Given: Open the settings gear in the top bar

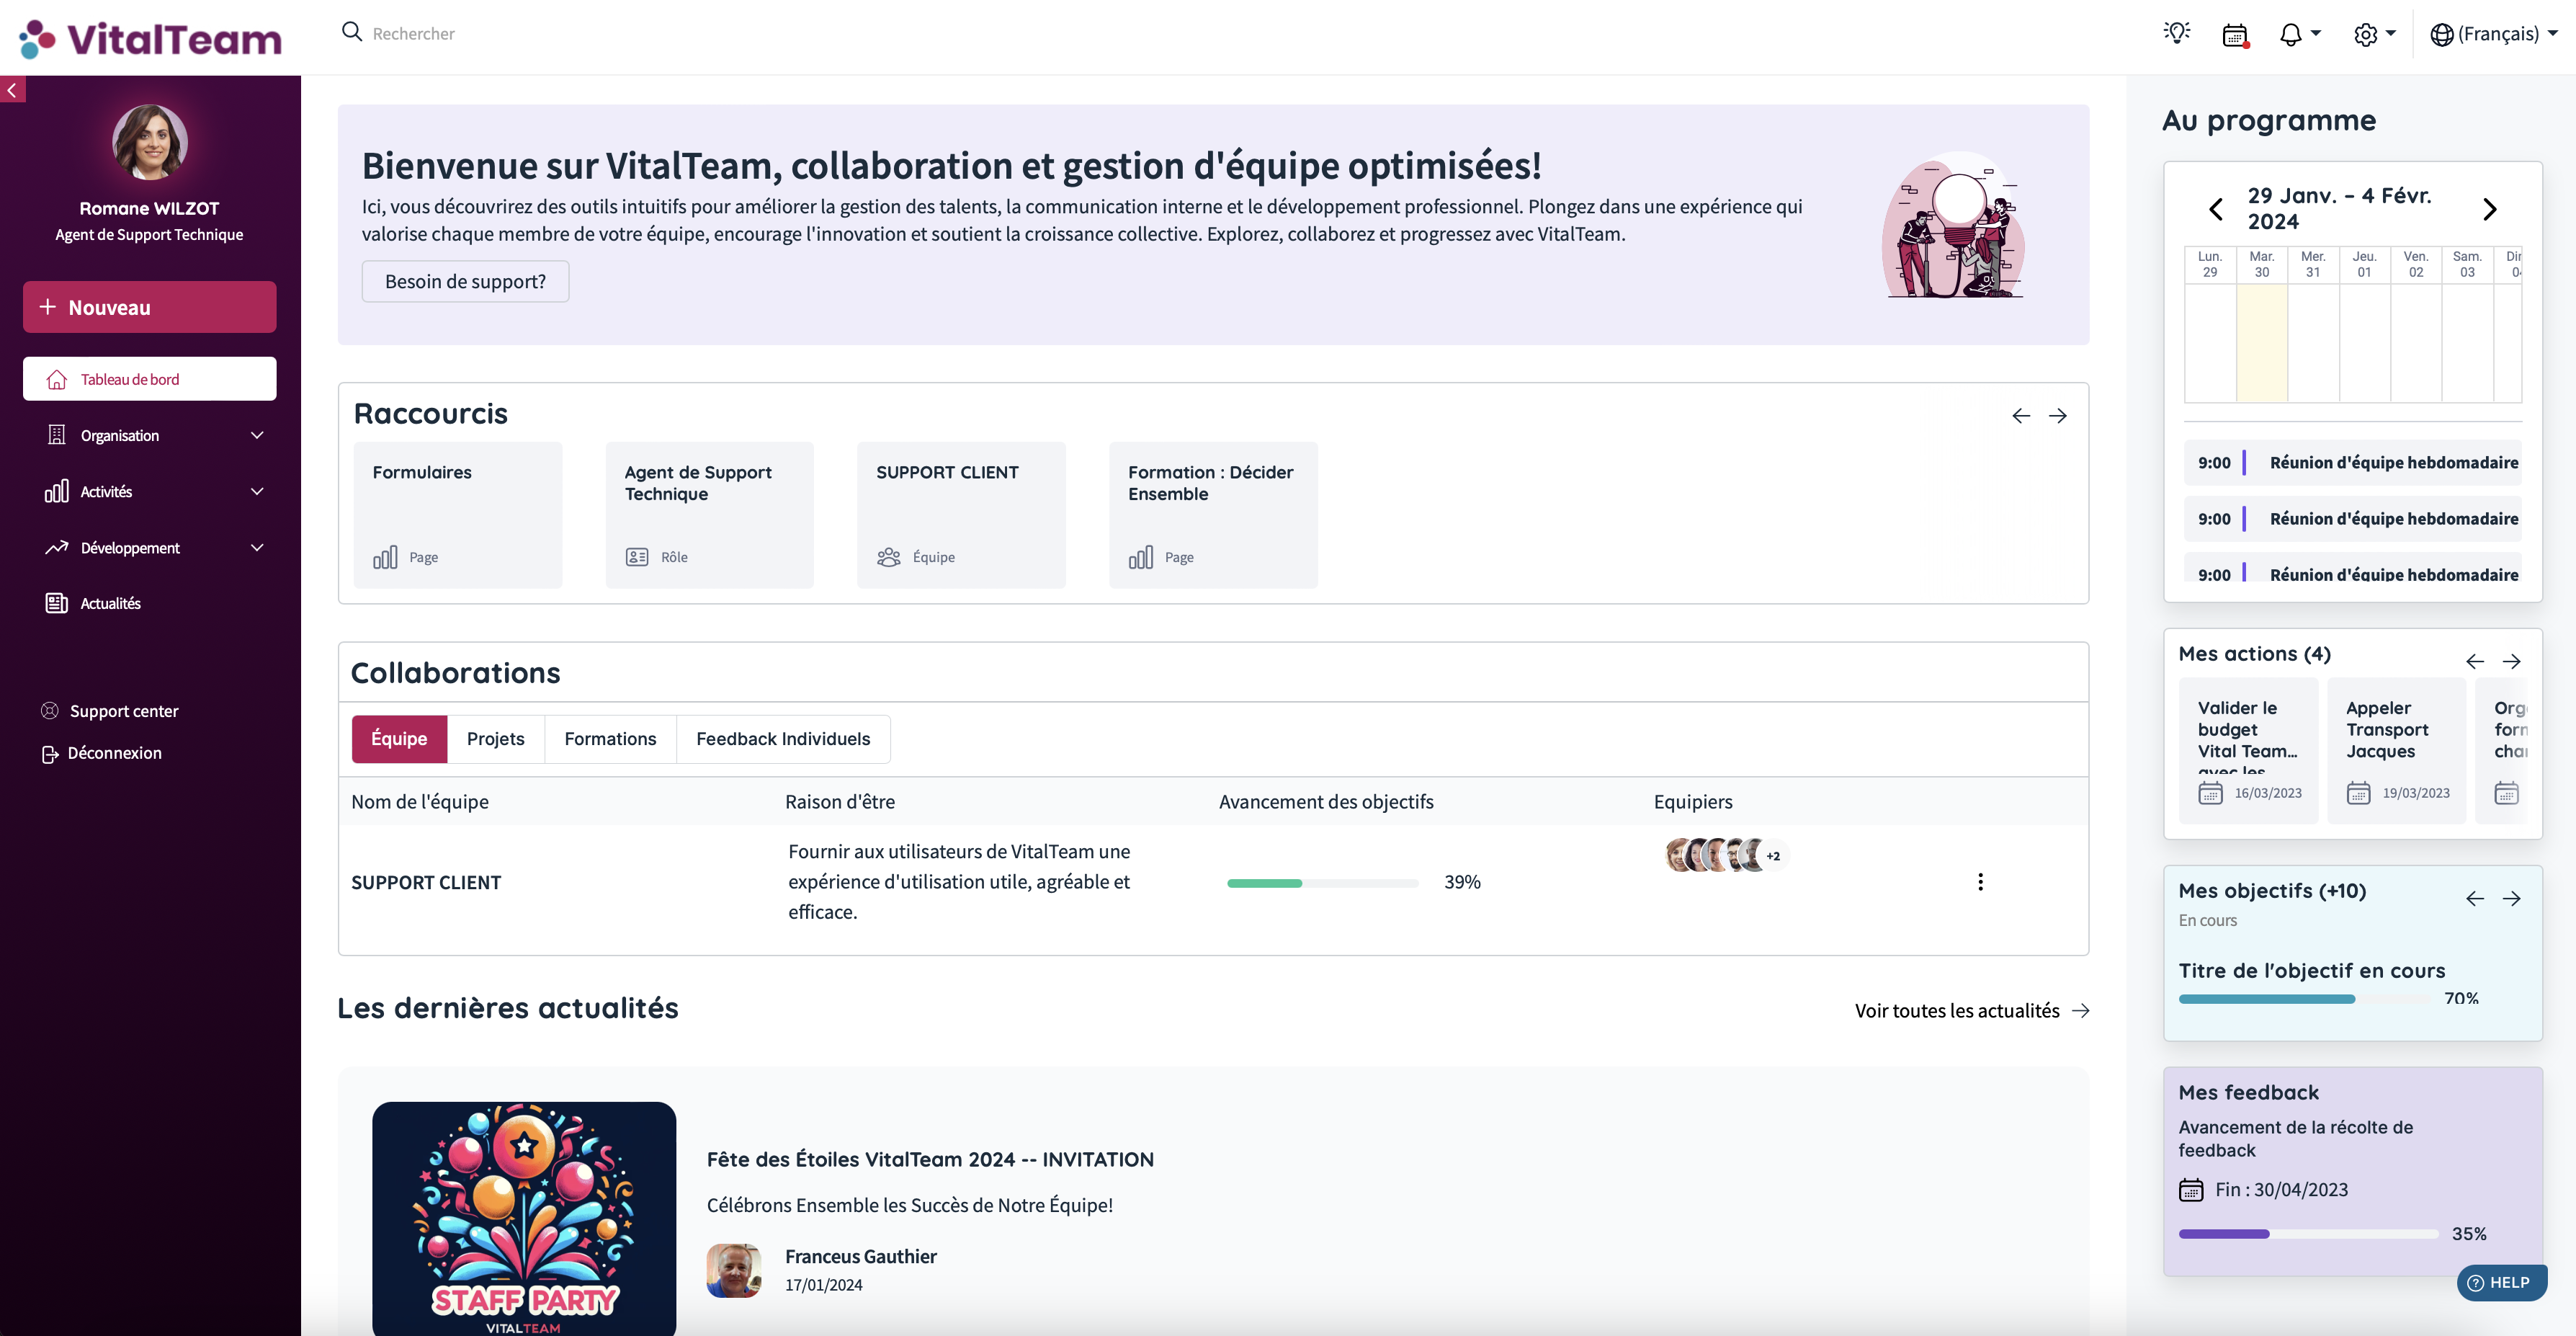Looking at the screenshot, I should 2367,34.
